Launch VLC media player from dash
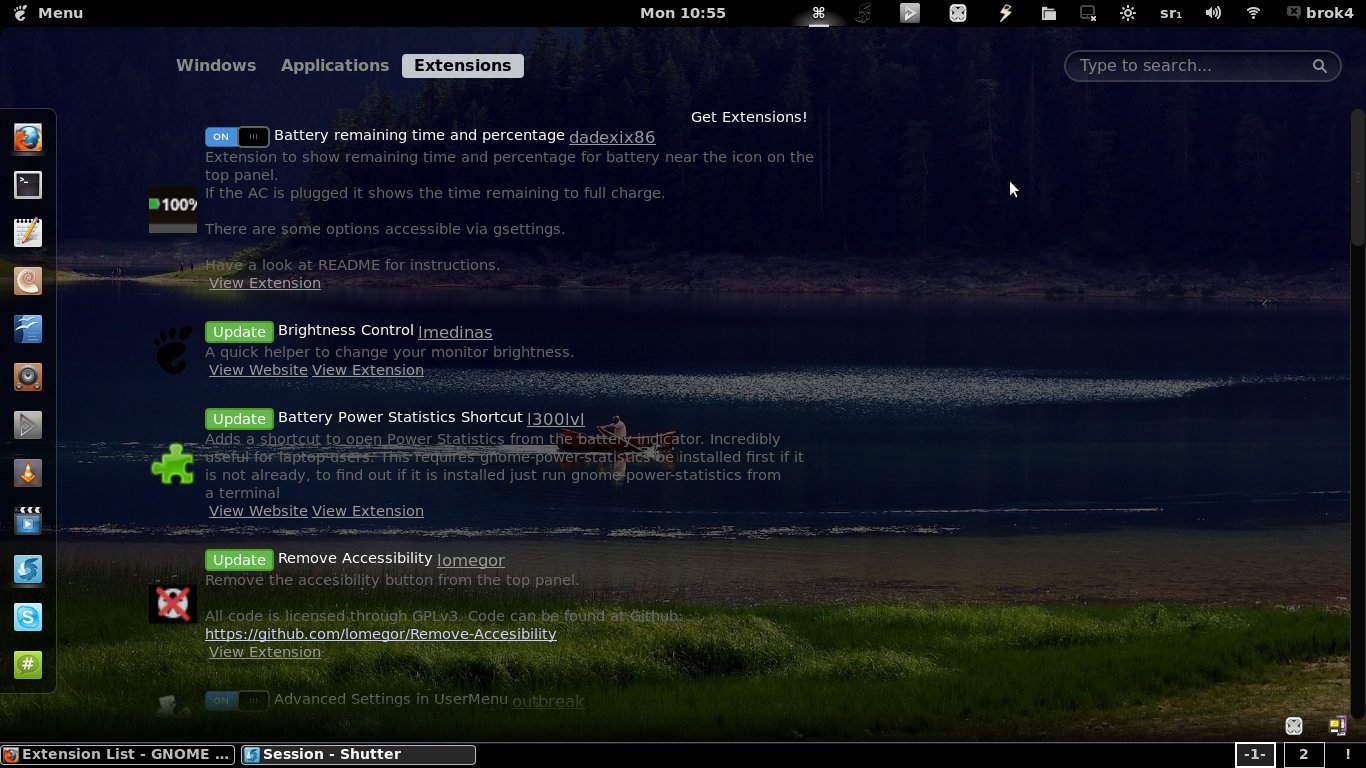 tap(28, 473)
